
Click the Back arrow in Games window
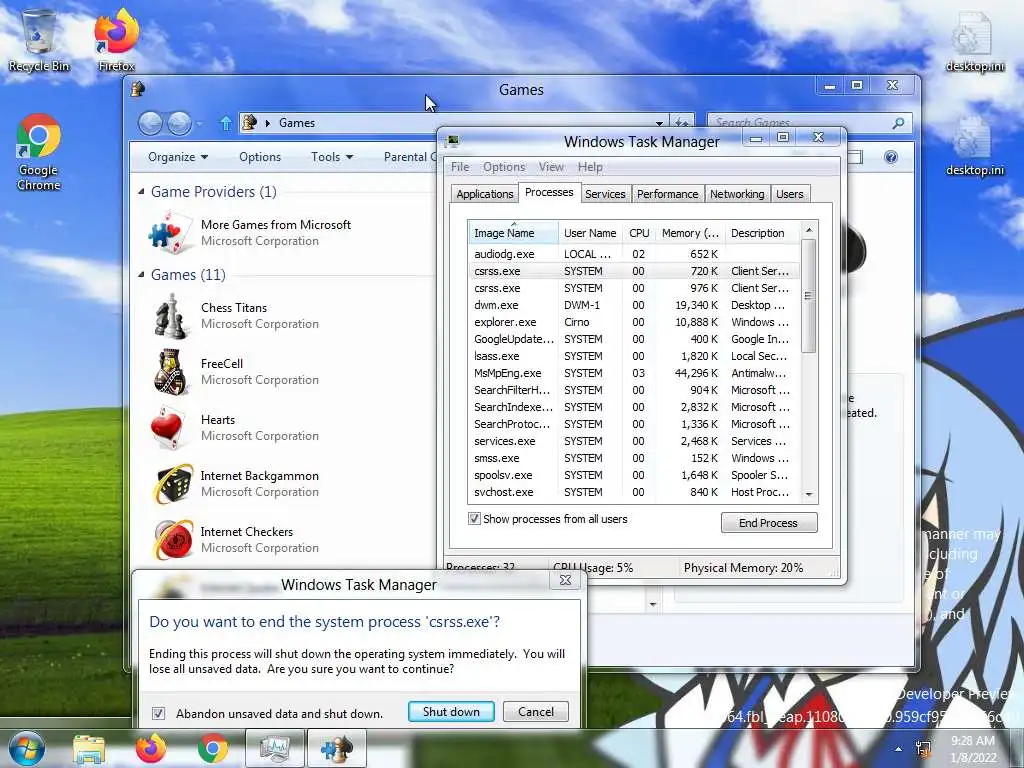tap(150, 123)
